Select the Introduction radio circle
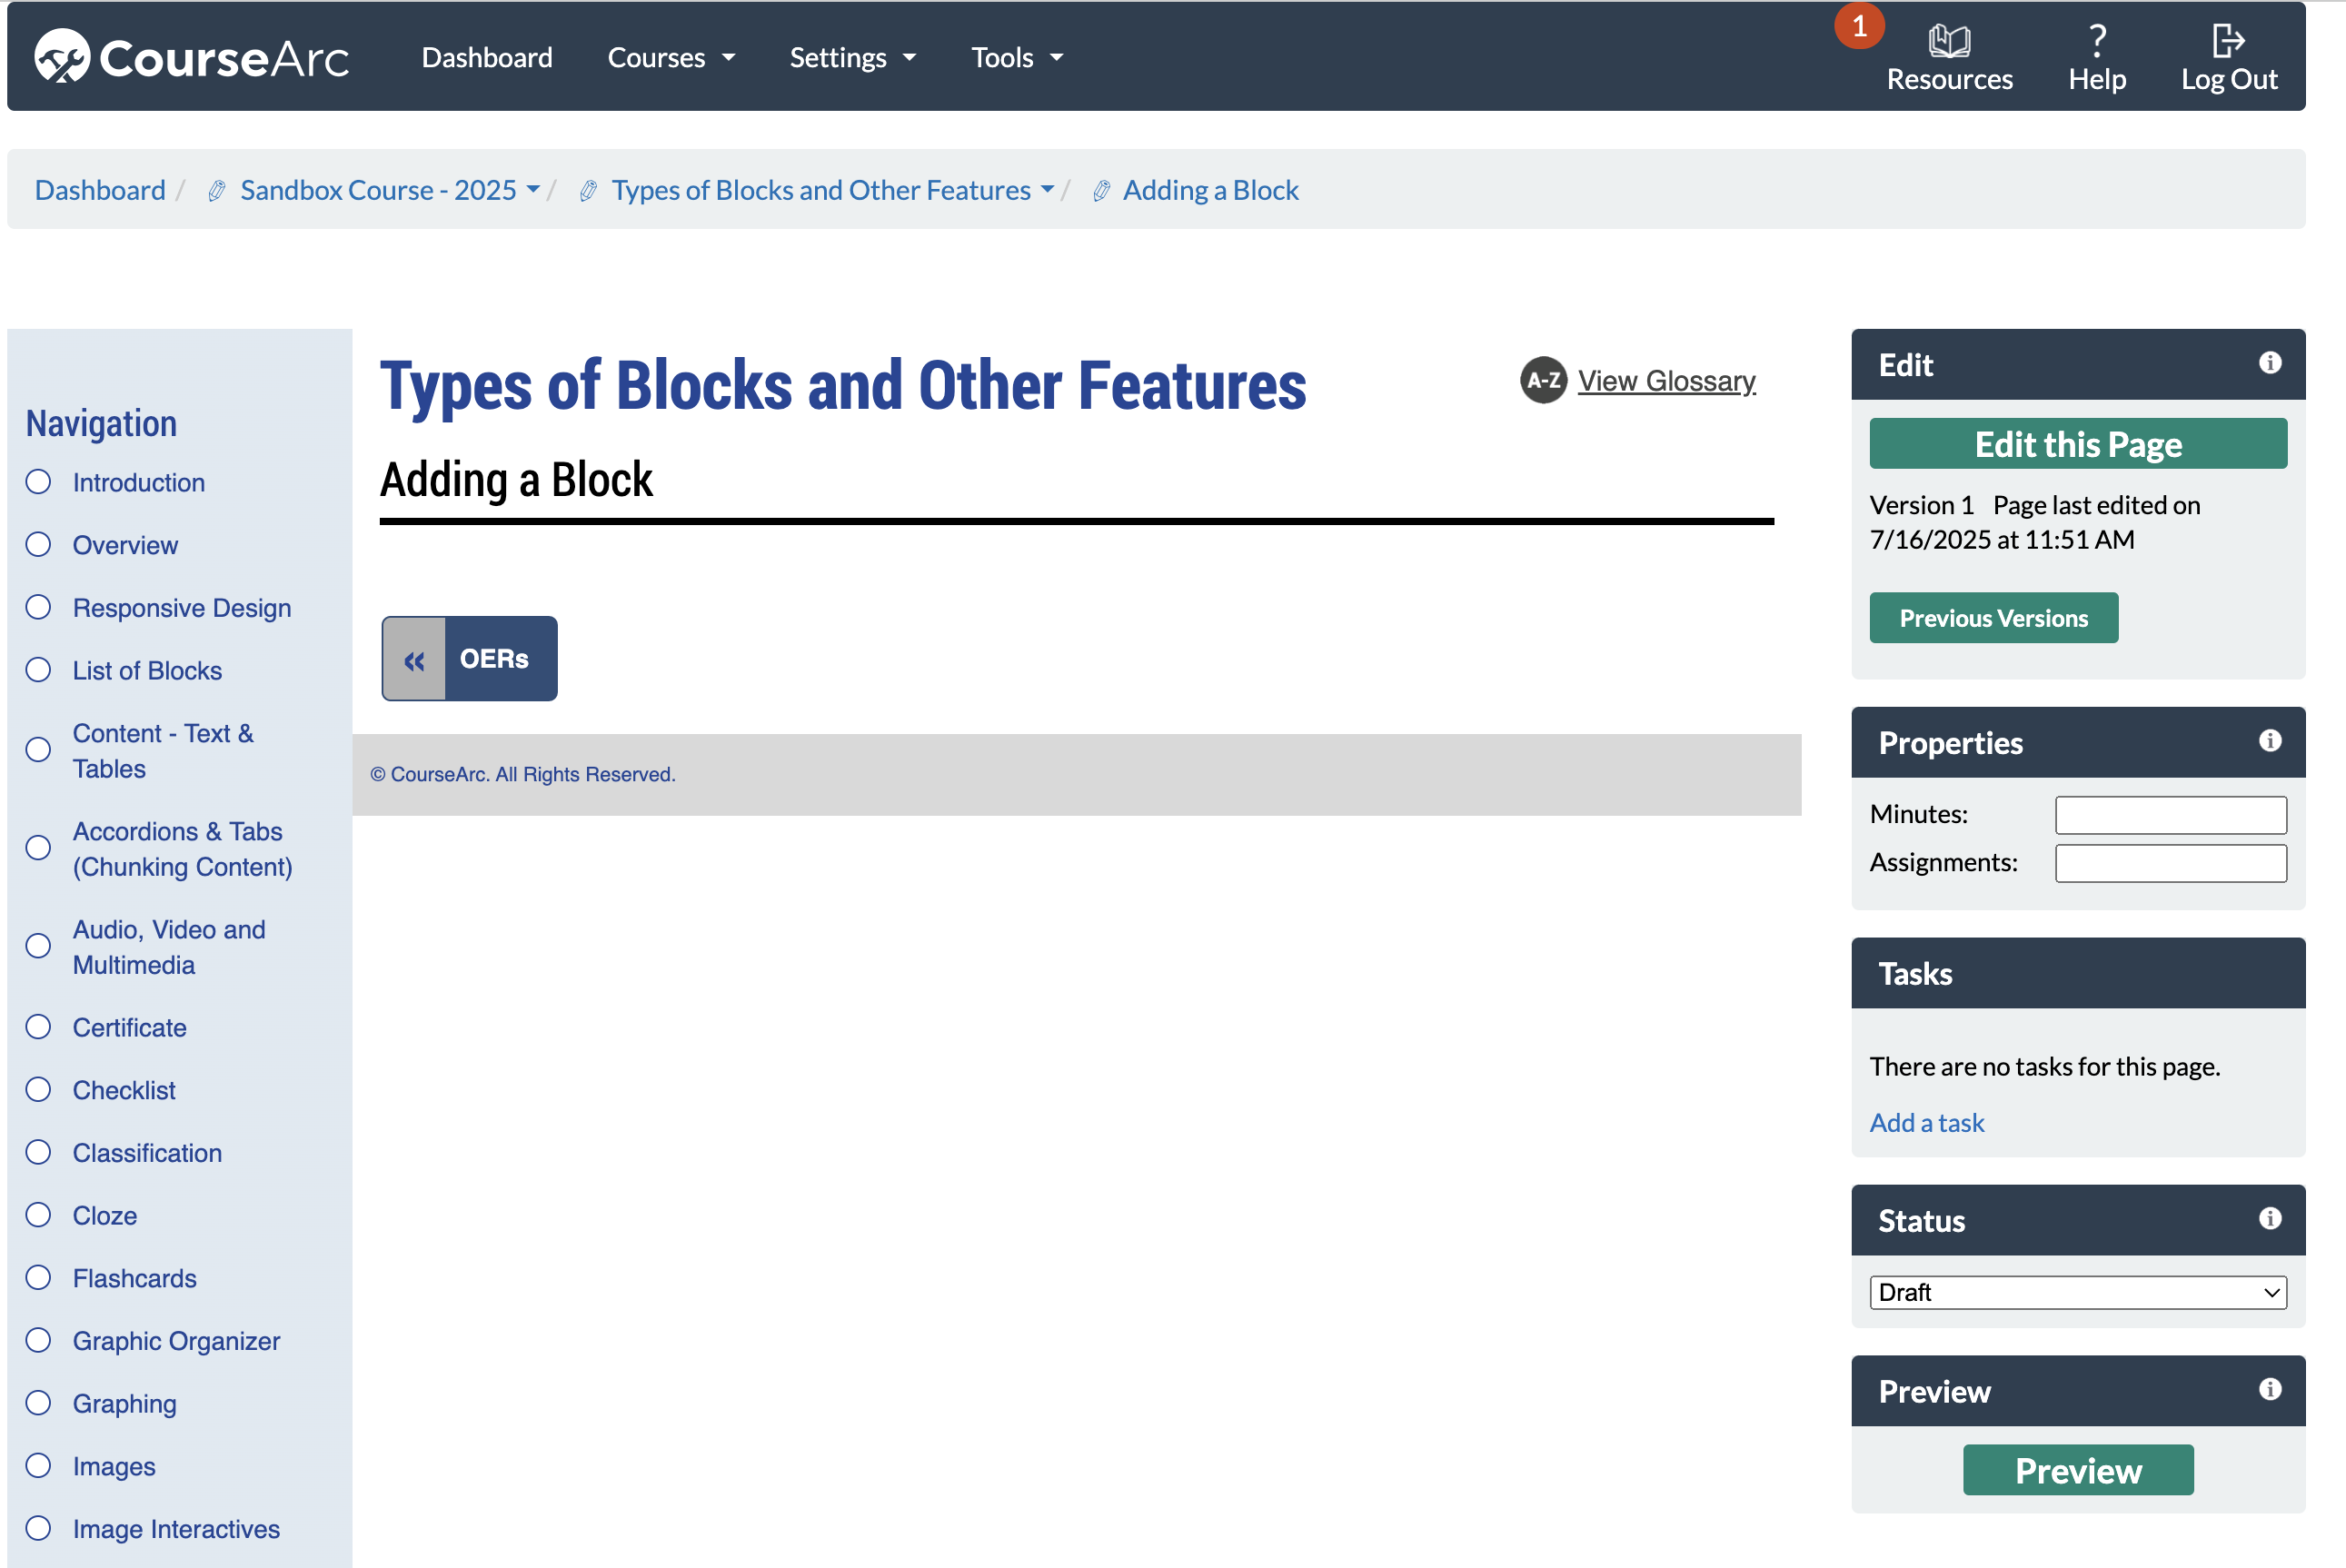The image size is (2346, 1568). tap(38, 482)
